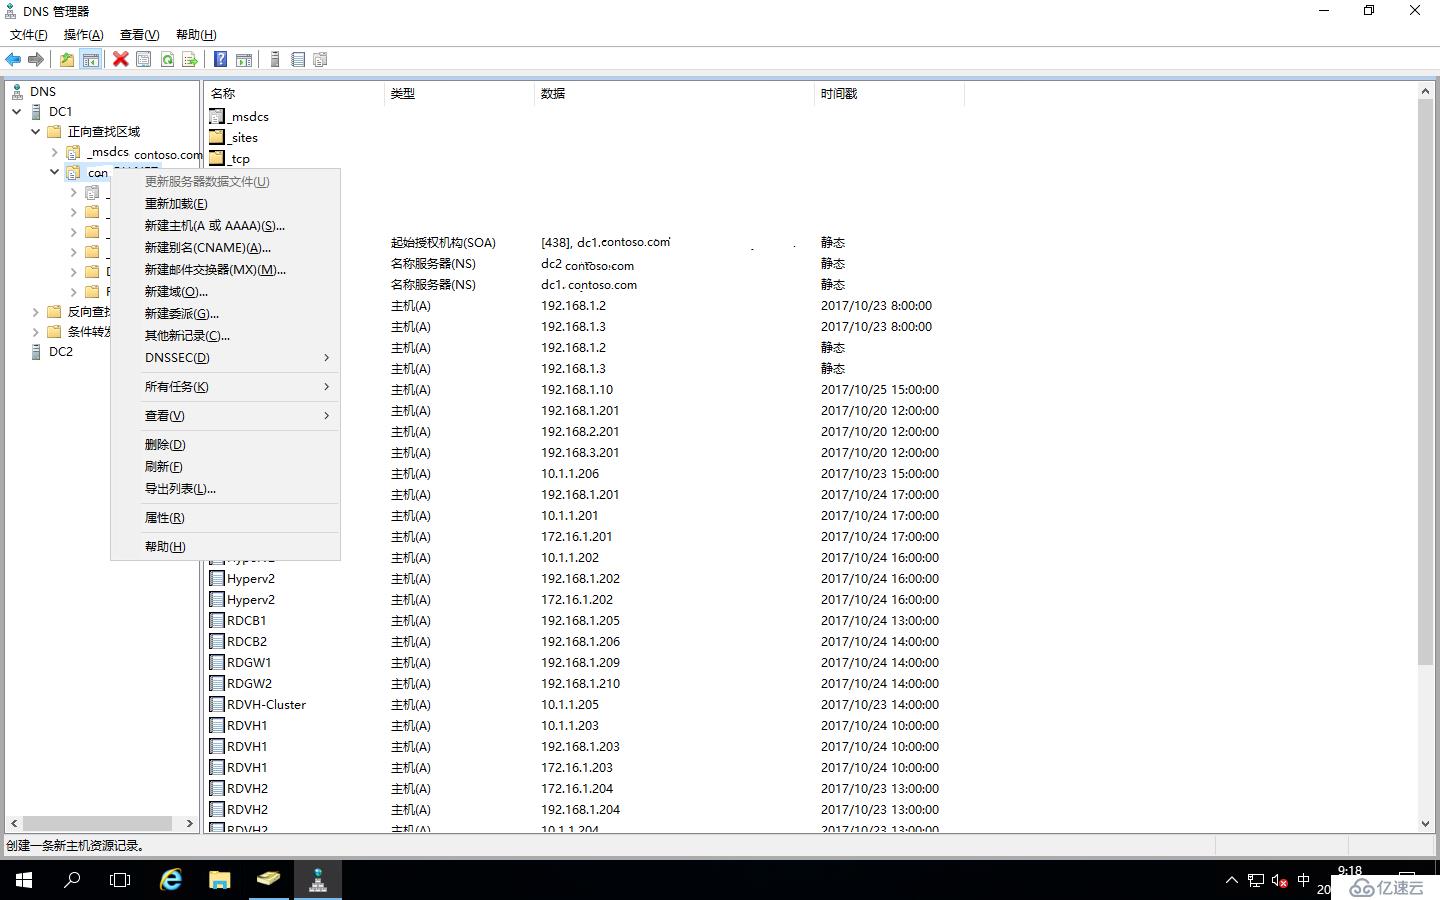Image resolution: width=1440 pixels, height=900 pixels.
Task: Choose 属性(R) in context menu
Action: [x=225, y=517]
